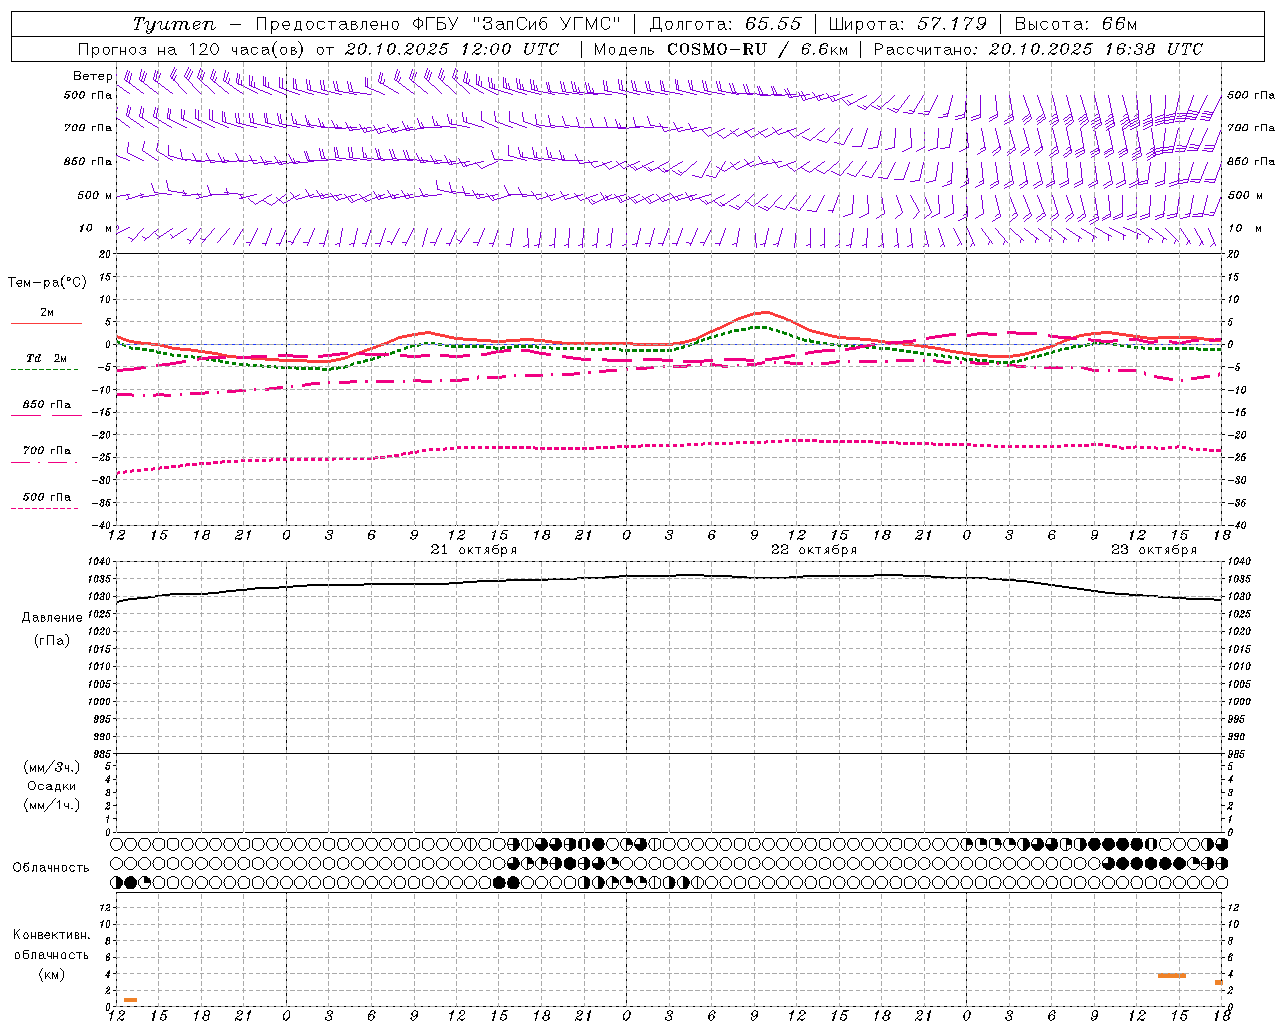Select the "Конвективн." convective label
The image size is (1280, 1024).
[52, 935]
